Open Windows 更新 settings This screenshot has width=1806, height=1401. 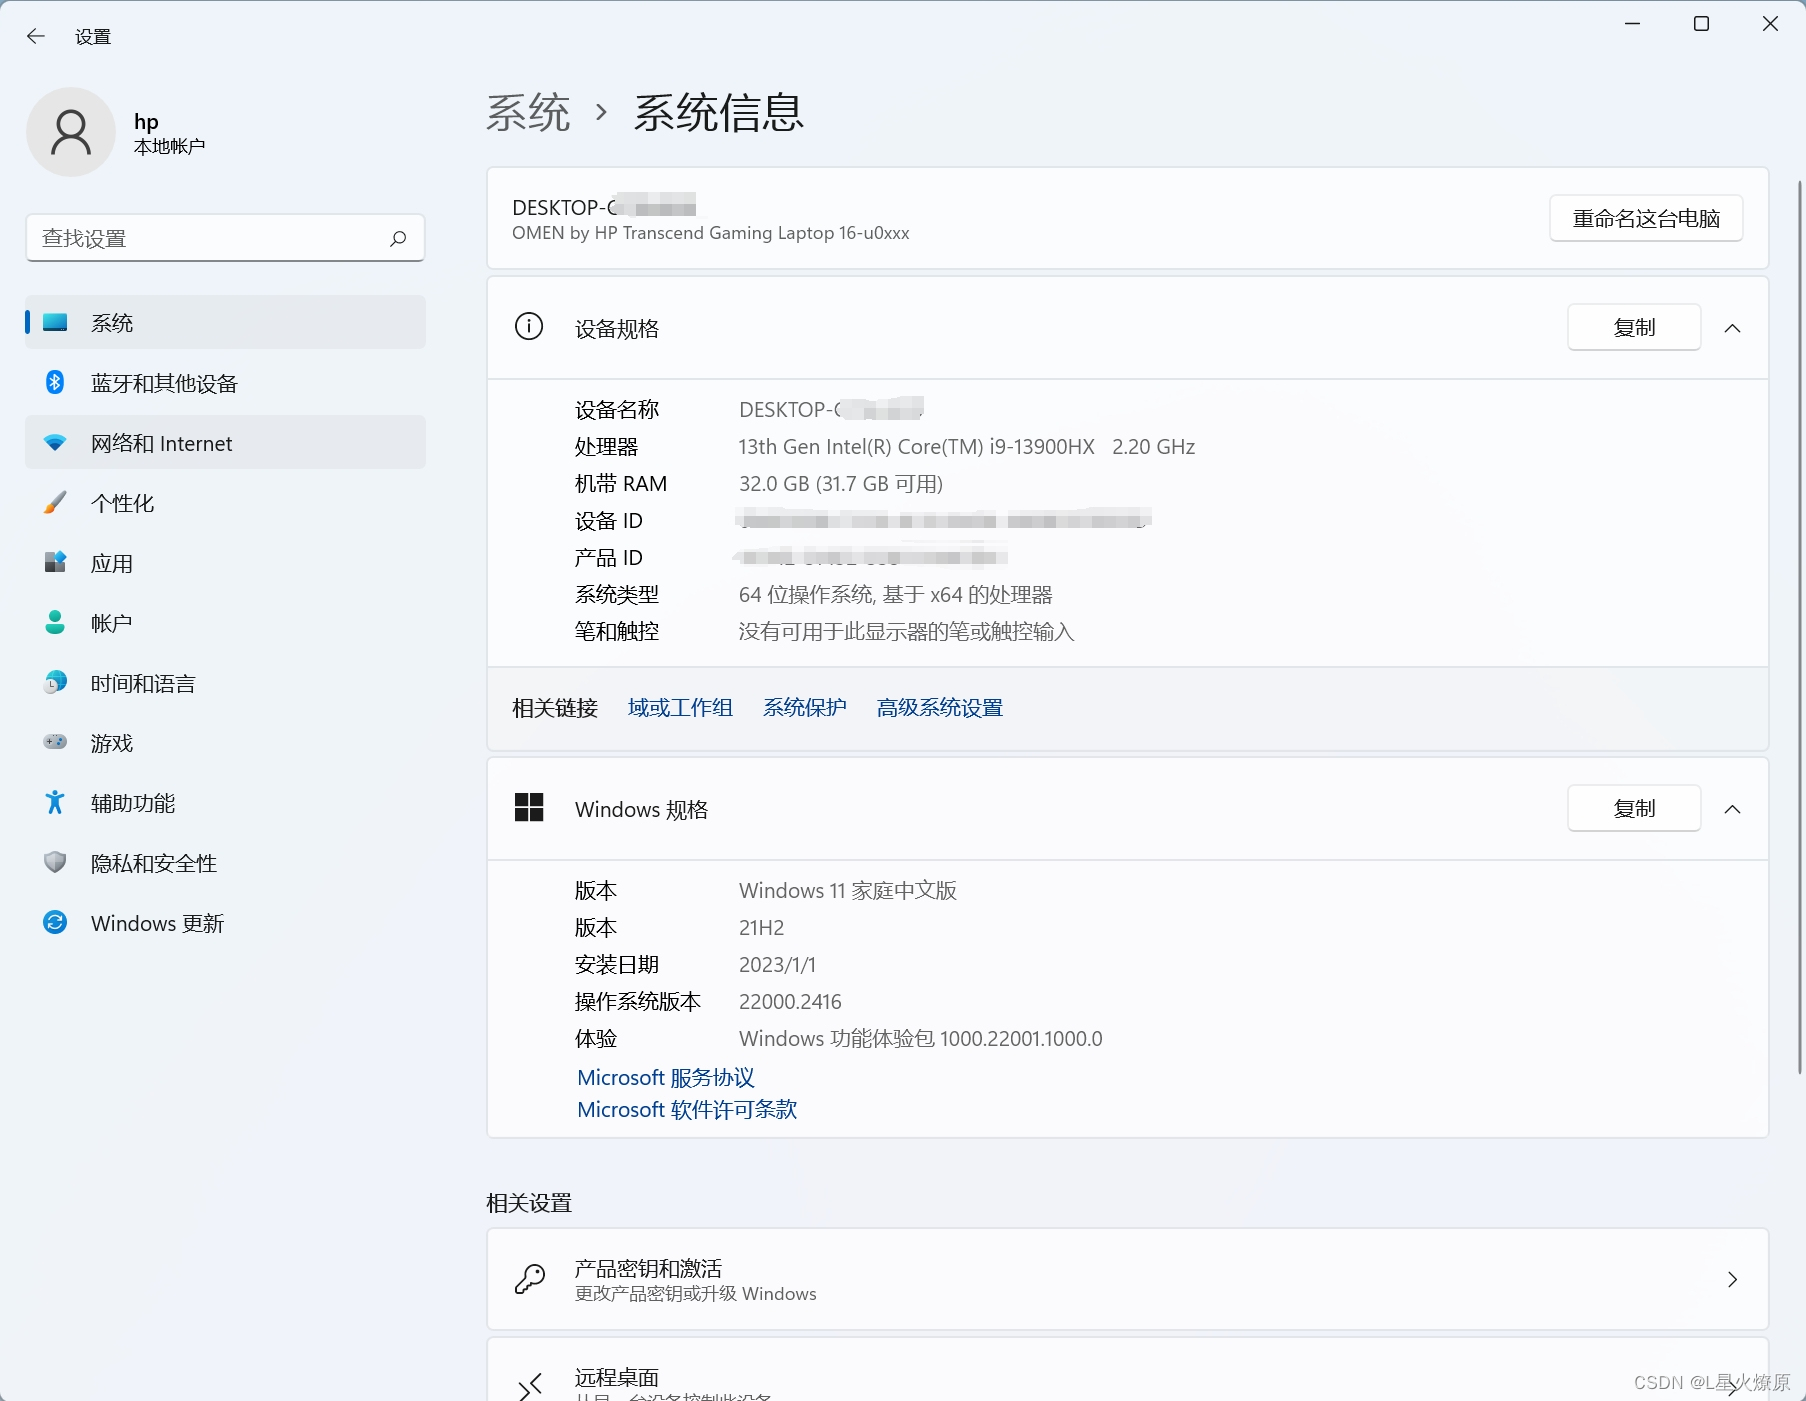pos(226,923)
